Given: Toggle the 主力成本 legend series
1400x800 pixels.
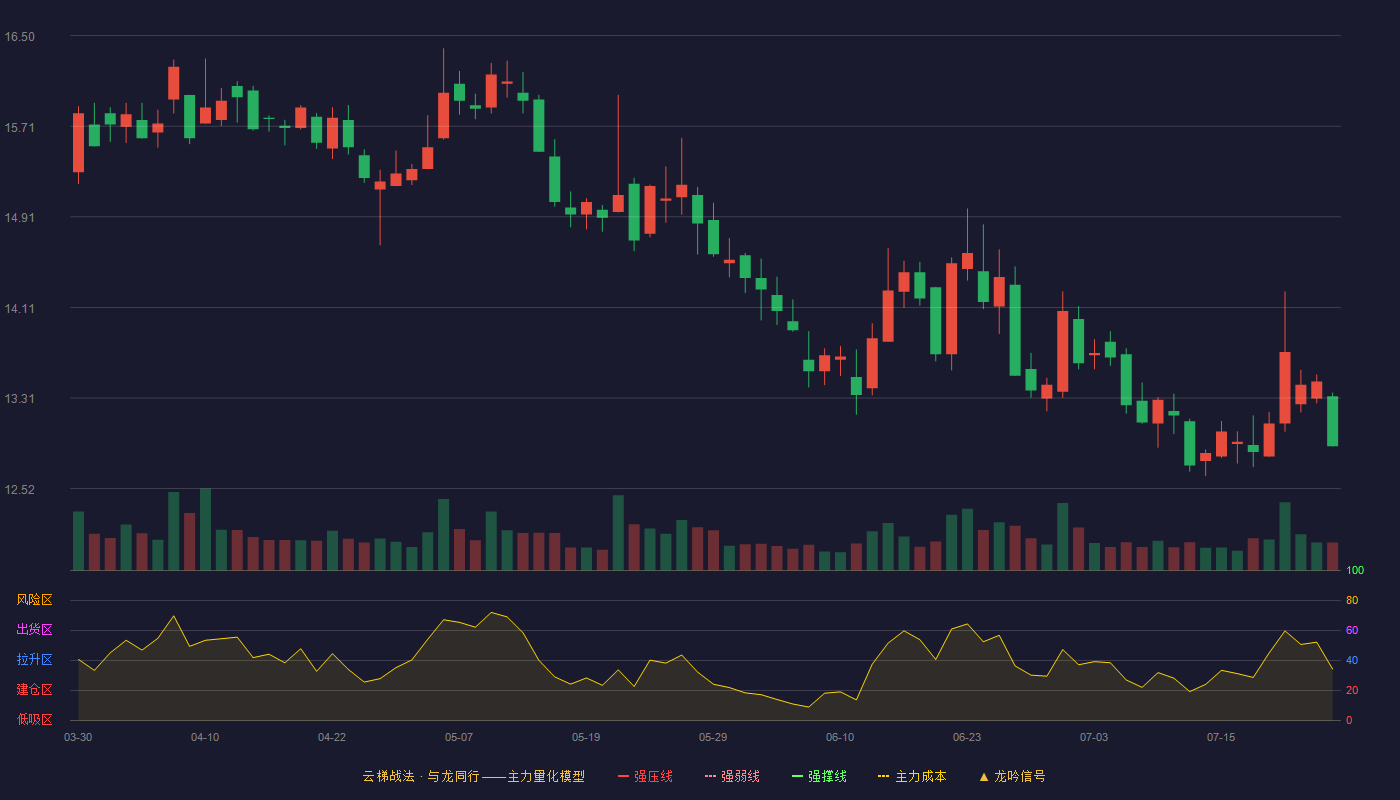Looking at the screenshot, I should [912, 776].
